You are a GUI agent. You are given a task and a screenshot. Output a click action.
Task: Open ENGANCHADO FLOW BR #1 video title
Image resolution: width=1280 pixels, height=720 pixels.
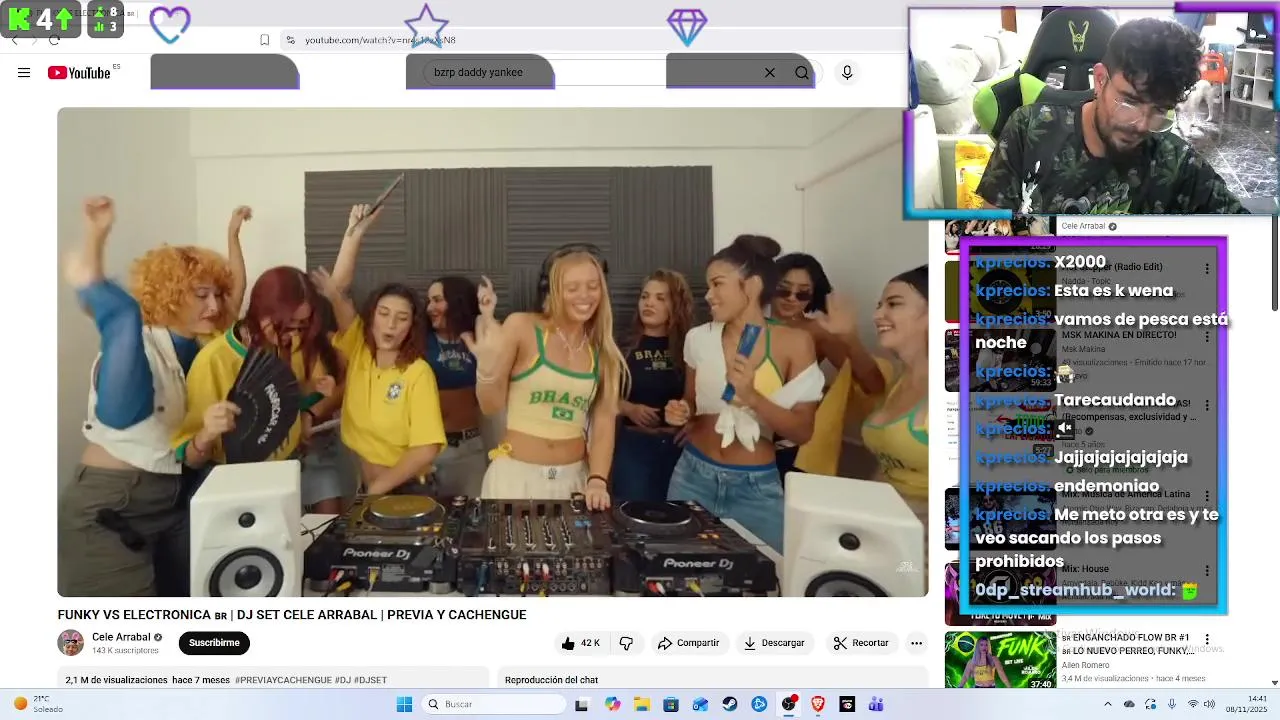[x=1126, y=644]
